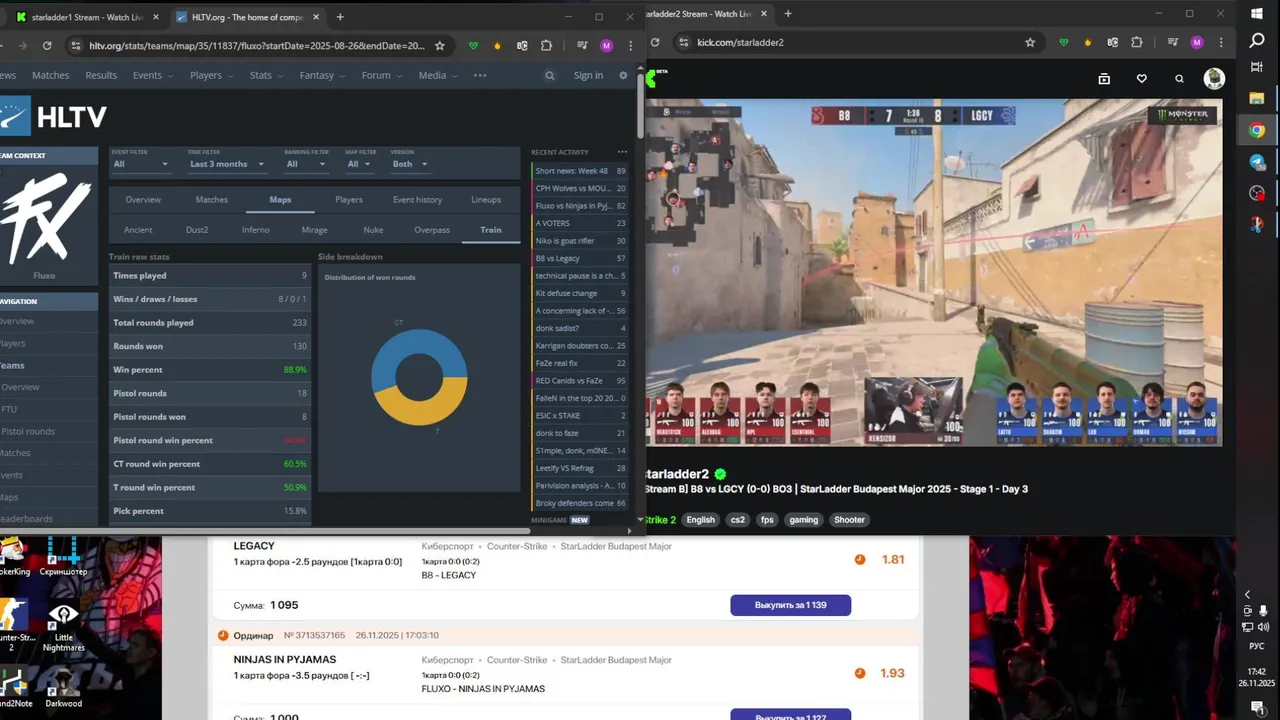The height and width of the screenshot is (720, 1280).
Task: Expand Events menu in HLTV nav
Action: (x=153, y=75)
